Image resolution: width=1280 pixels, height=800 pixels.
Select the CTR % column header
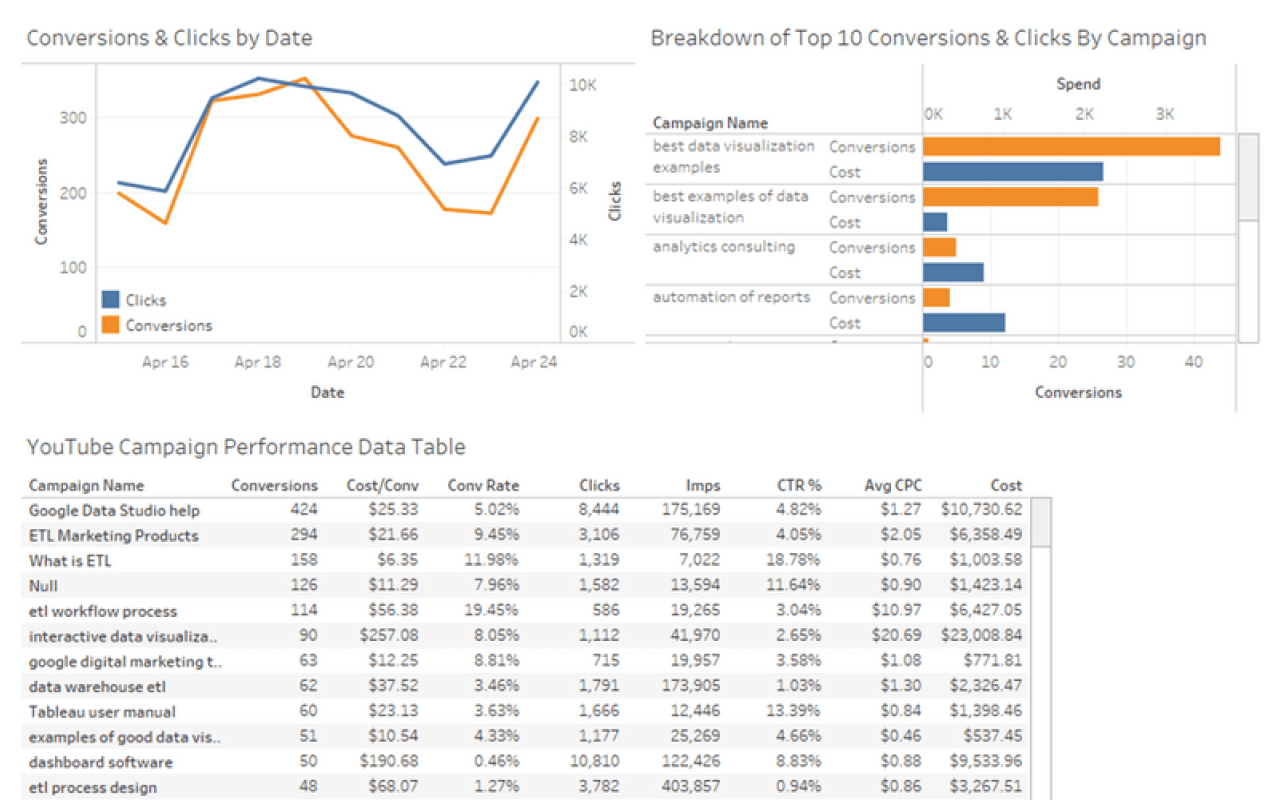799,485
